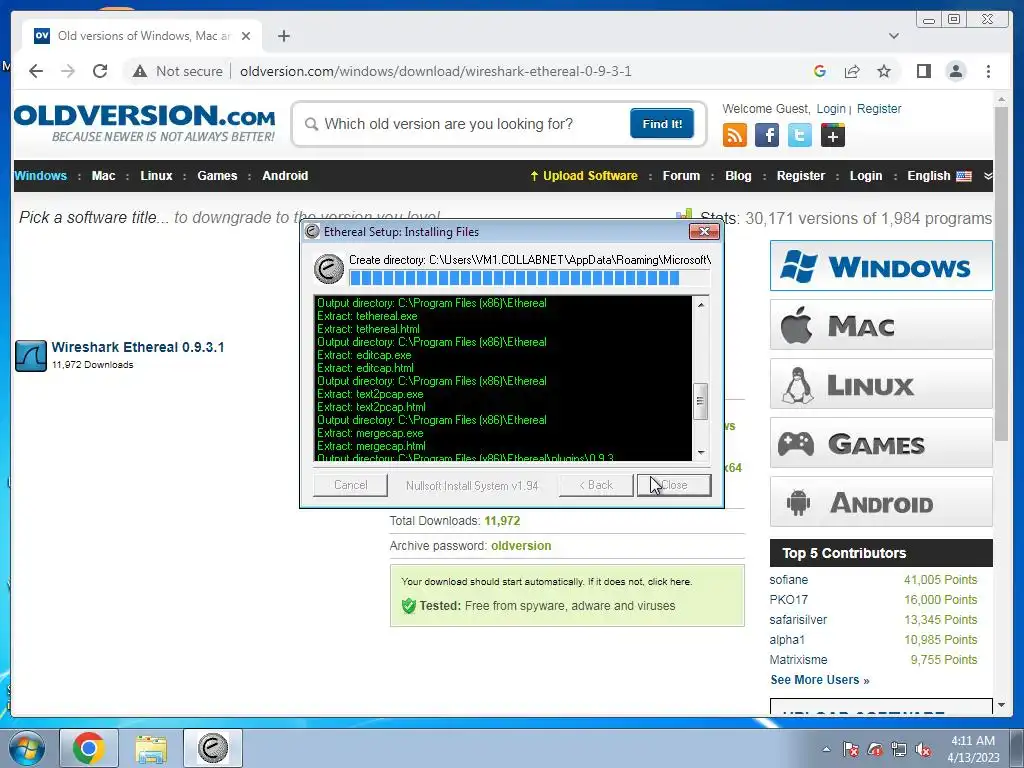Click the taskbar clock showing 4:11 AM
1024x768 pixels.
[973, 748]
